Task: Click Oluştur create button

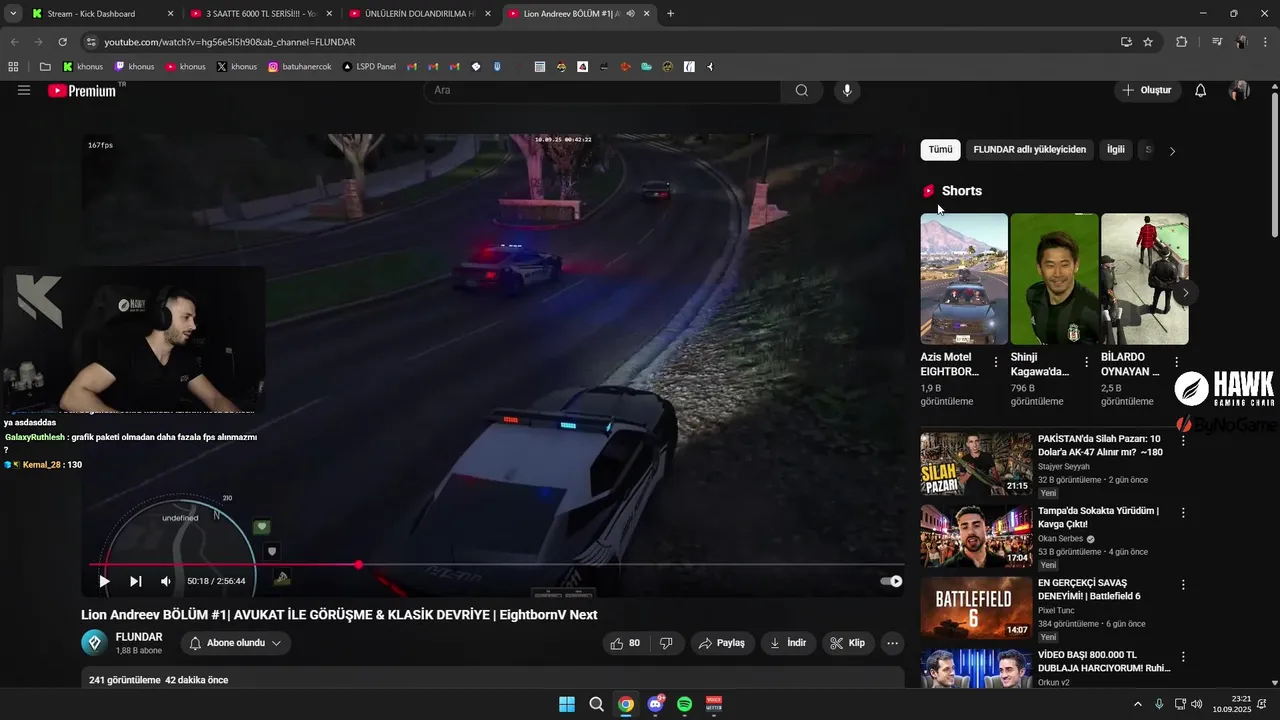Action: pos(1146,90)
